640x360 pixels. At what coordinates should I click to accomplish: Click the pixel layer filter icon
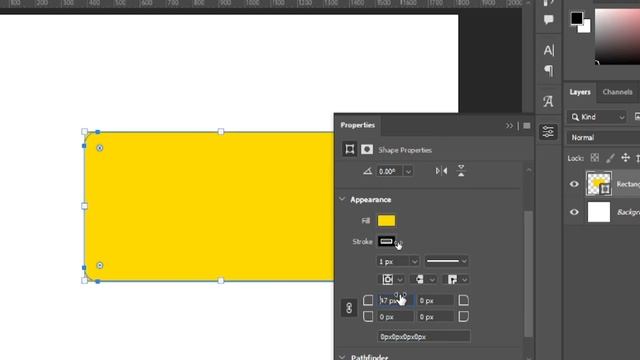[637, 117]
